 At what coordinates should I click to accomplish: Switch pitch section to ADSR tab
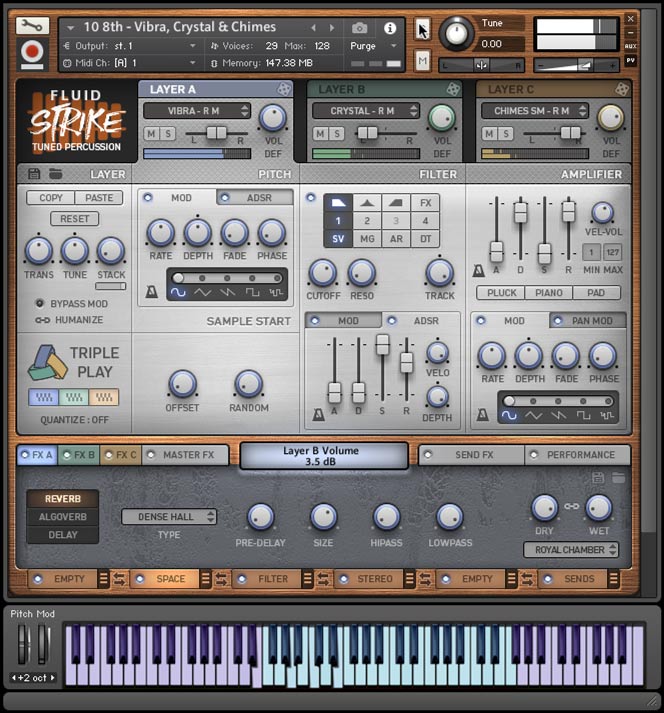click(x=255, y=198)
